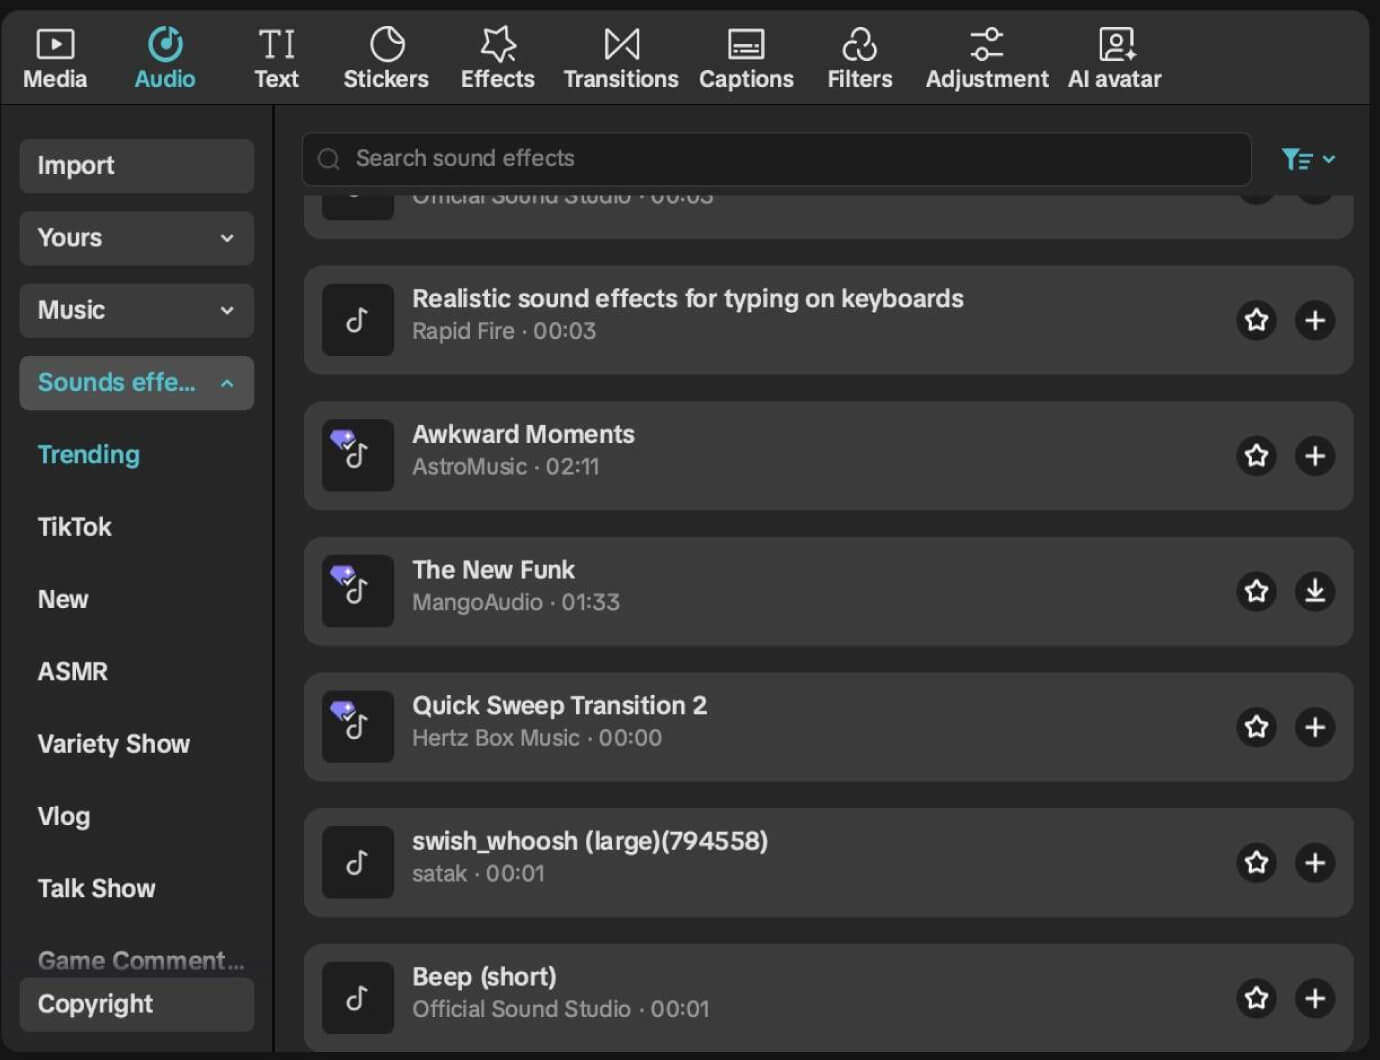1380x1060 pixels.
Task: Click the Copyright button
Action: (x=136, y=1004)
